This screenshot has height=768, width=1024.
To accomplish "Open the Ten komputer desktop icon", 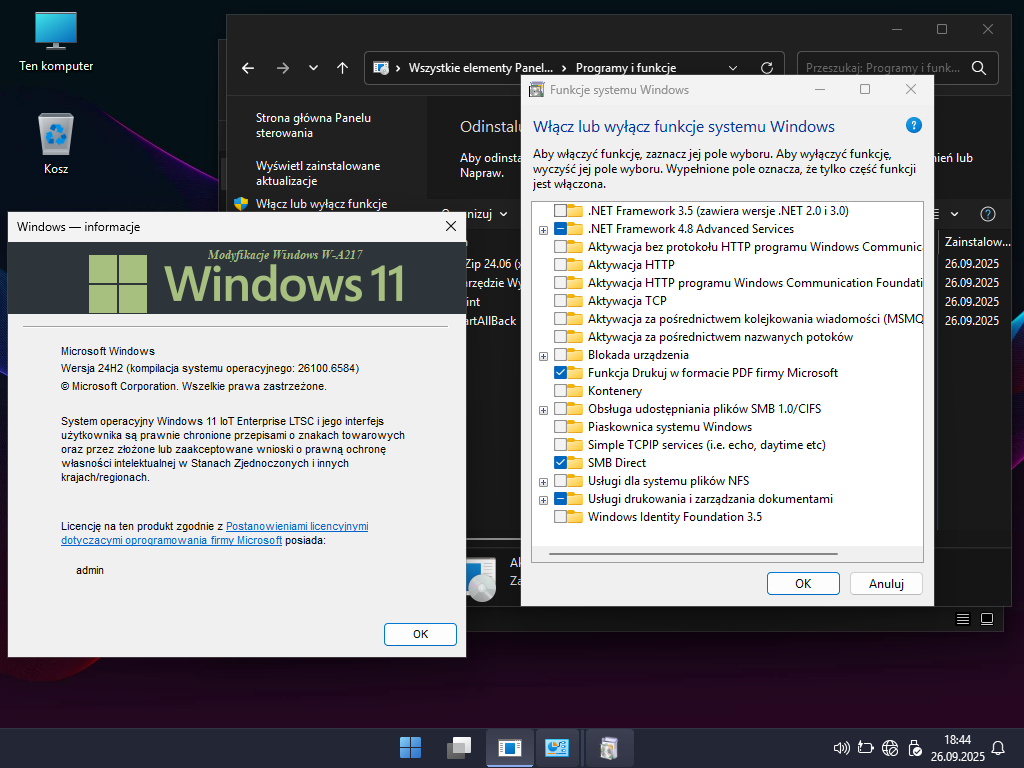I will tap(56, 40).
